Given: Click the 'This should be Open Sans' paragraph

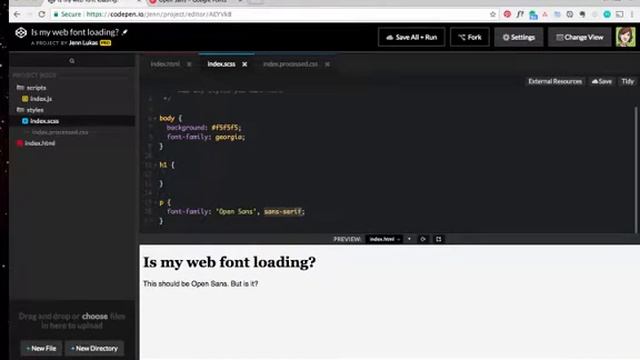Looking at the screenshot, I should pyautogui.click(x=200, y=284).
